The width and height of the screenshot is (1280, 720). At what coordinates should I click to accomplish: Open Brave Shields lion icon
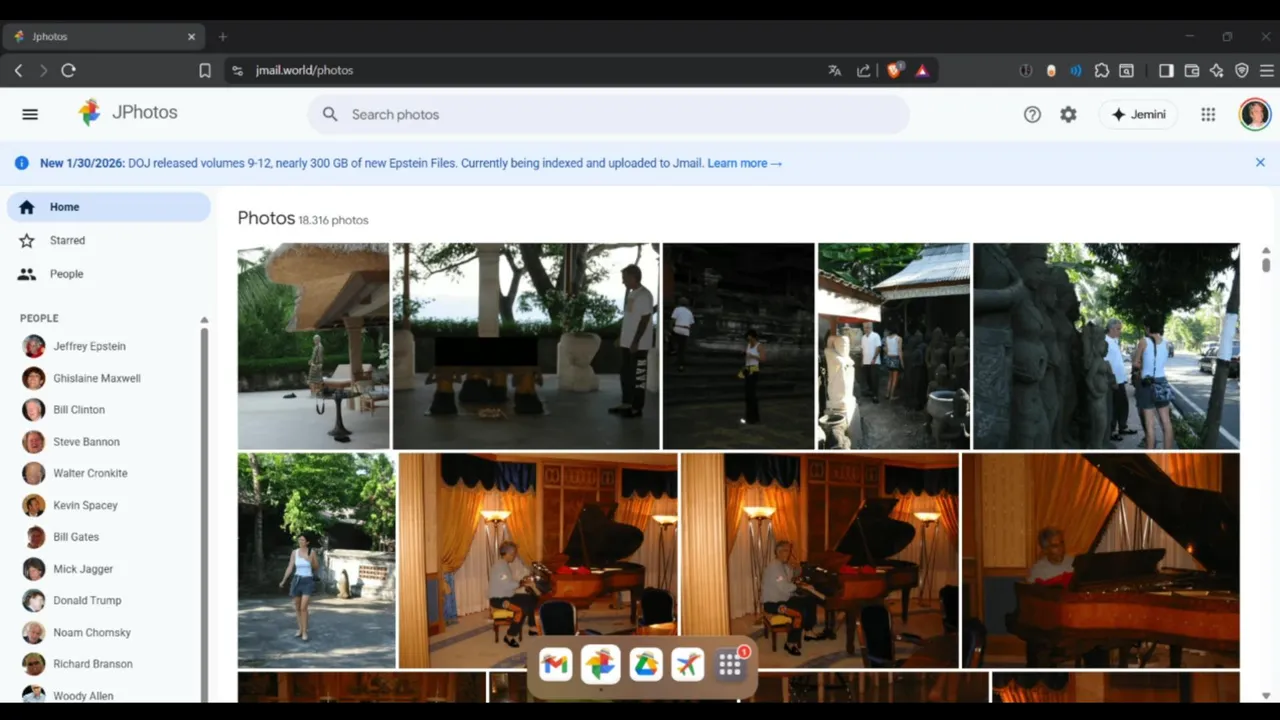tap(895, 70)
